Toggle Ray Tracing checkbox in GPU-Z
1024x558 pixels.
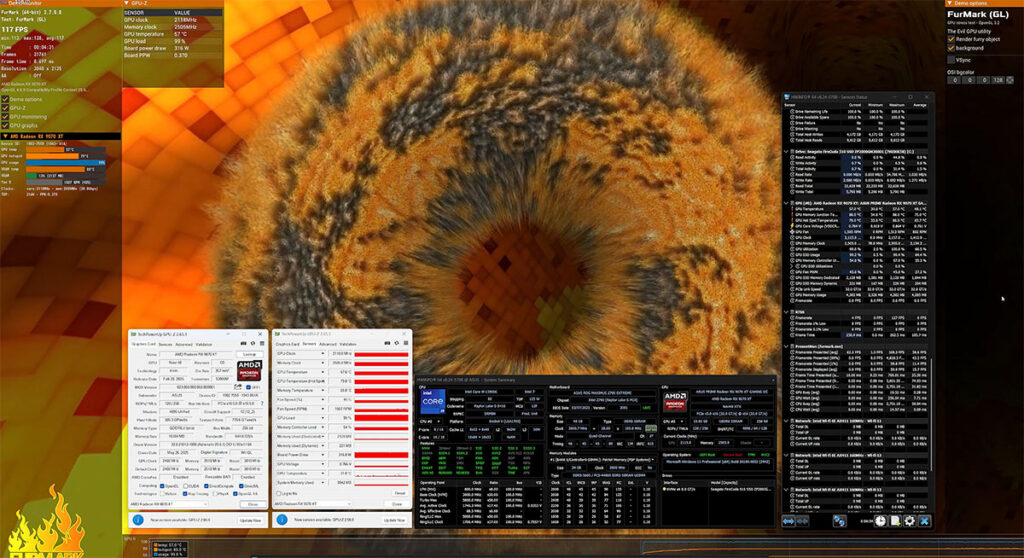[x=185, y=494]
